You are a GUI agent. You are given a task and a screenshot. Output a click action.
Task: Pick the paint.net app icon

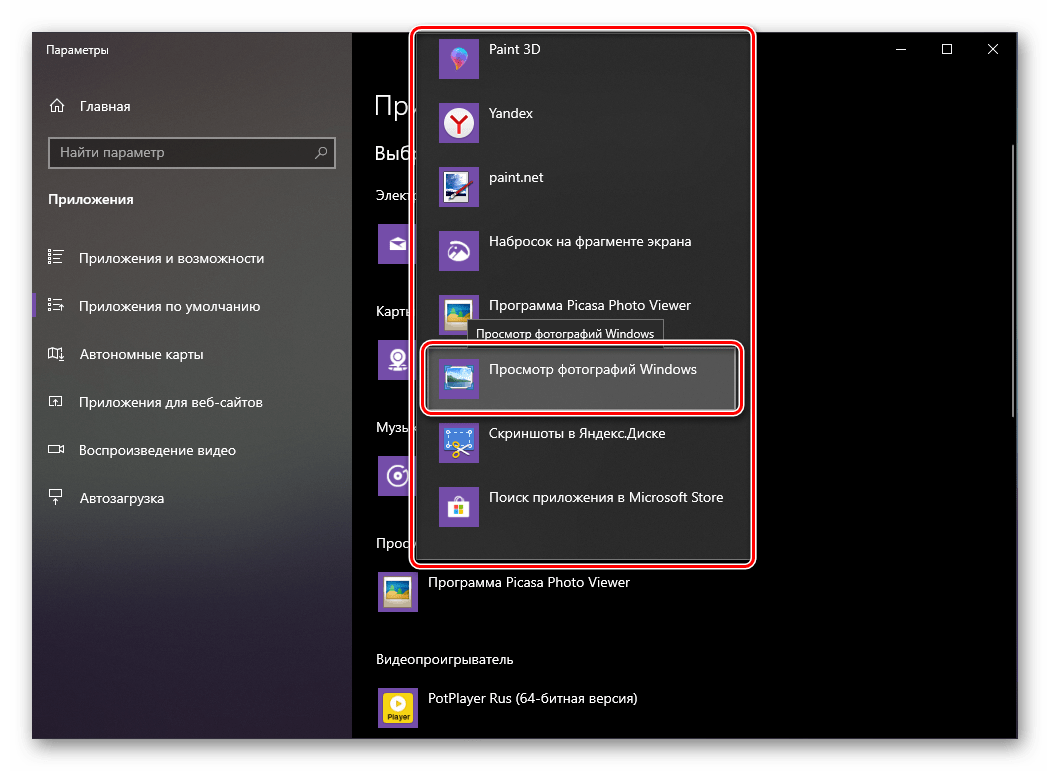(459, 187)
